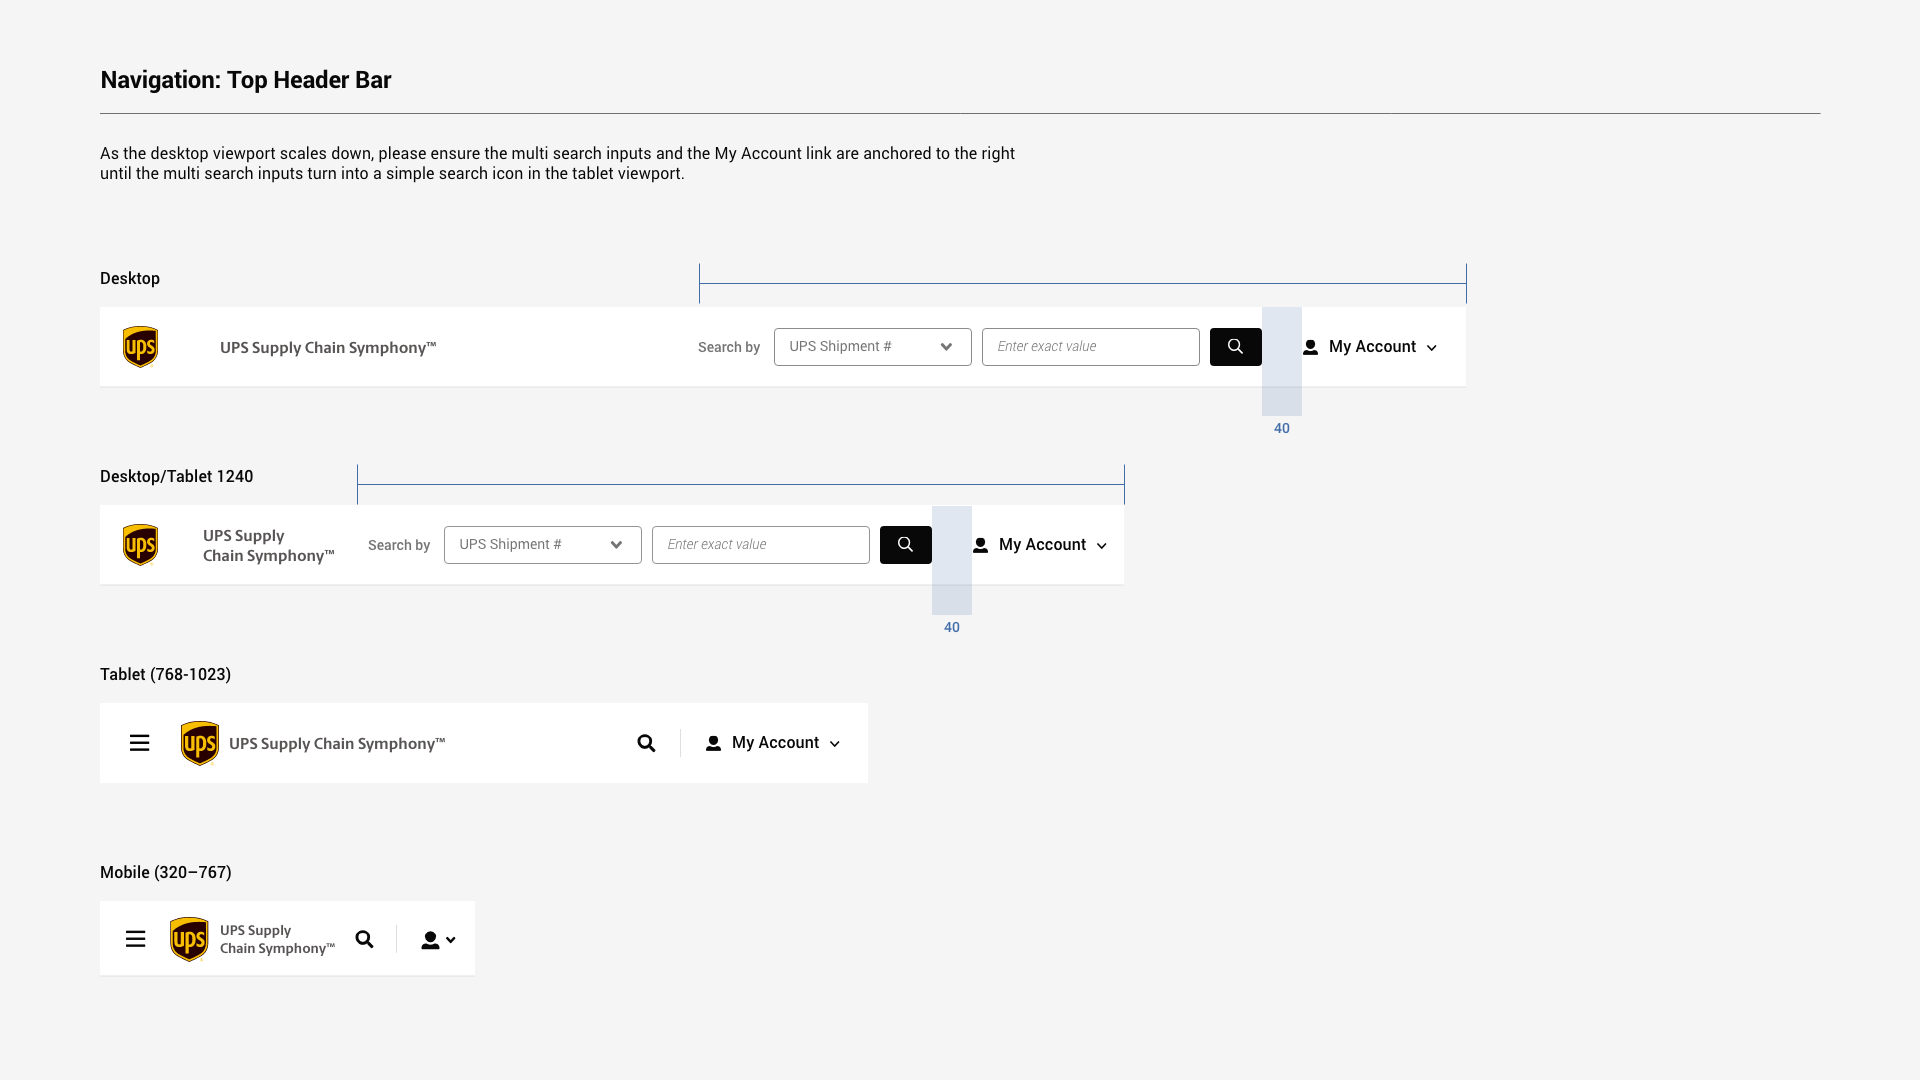Image resolution: width=1920 pixels, height=1080 pixels.
Task: Click the UPS logo in Mobile header
Action: (x=189, y=939)
